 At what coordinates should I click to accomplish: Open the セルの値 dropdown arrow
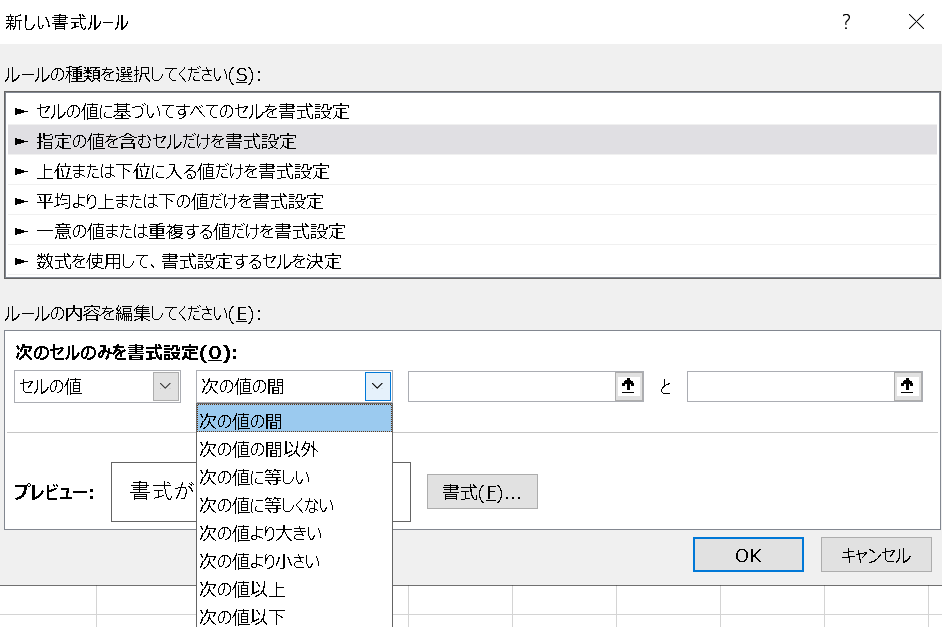[x=166, y=386]
